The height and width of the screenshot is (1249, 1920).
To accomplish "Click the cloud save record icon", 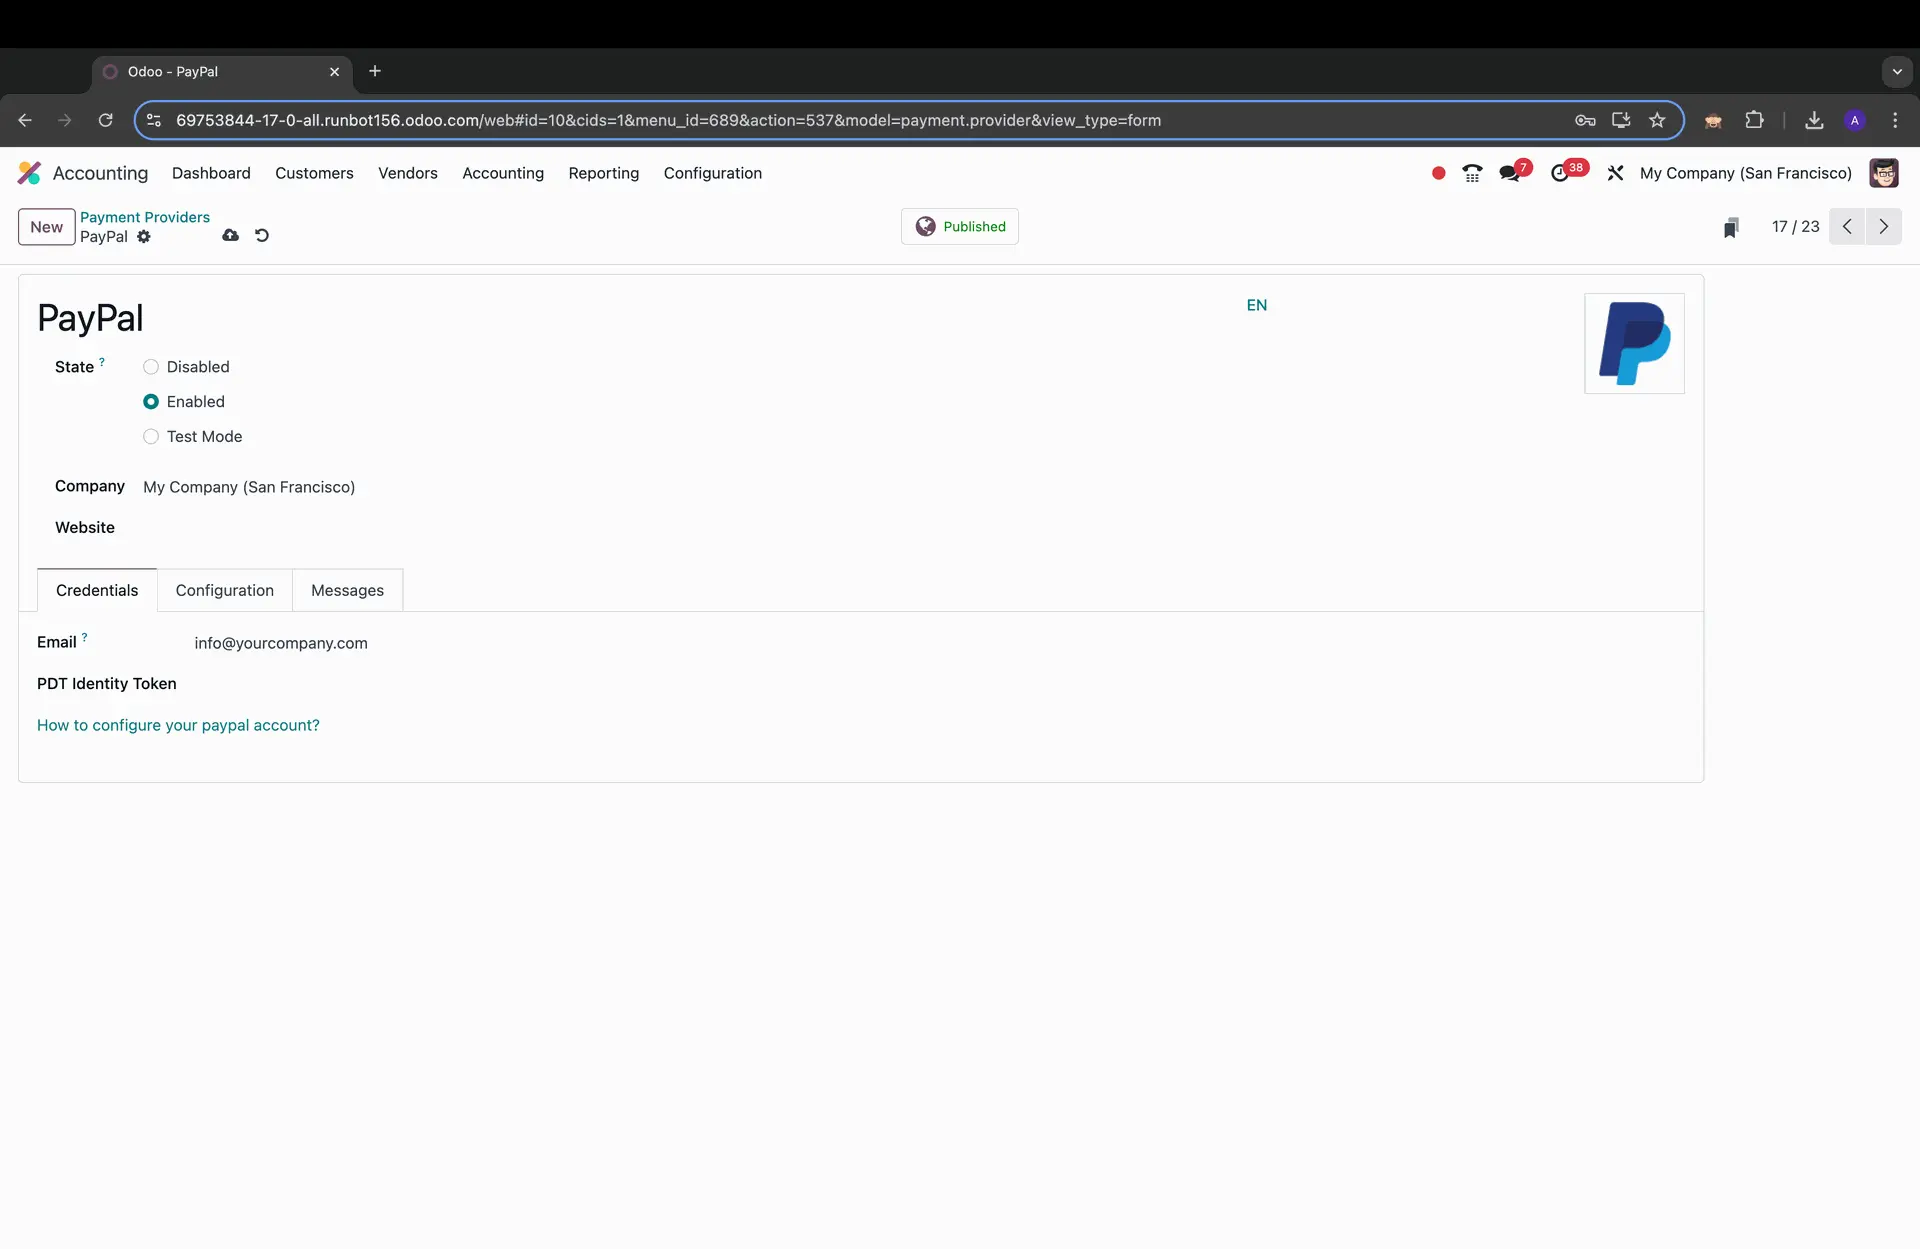I will (230, 235).
